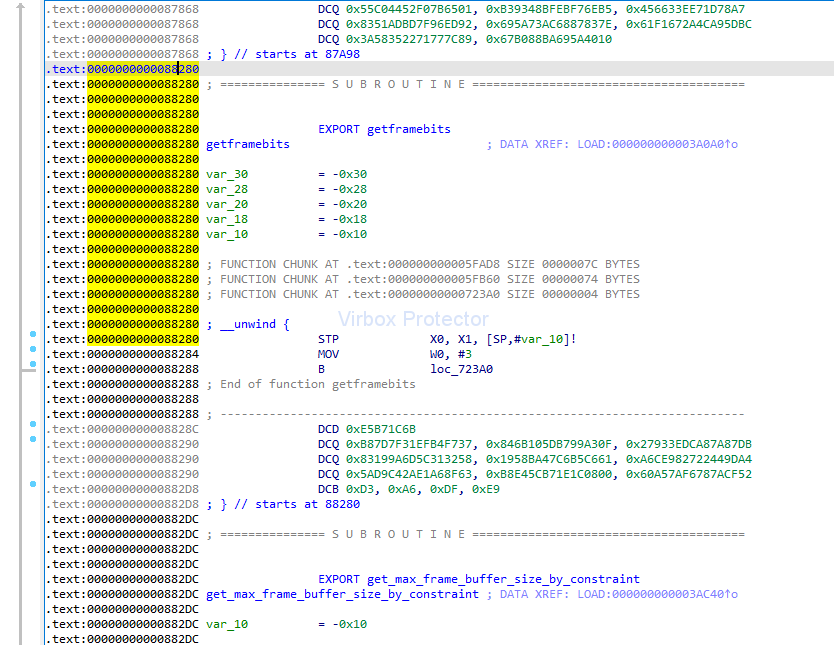Select DCQ value 0x55C04452F07B6501
834x645 pixels.
tap(408, 10)
